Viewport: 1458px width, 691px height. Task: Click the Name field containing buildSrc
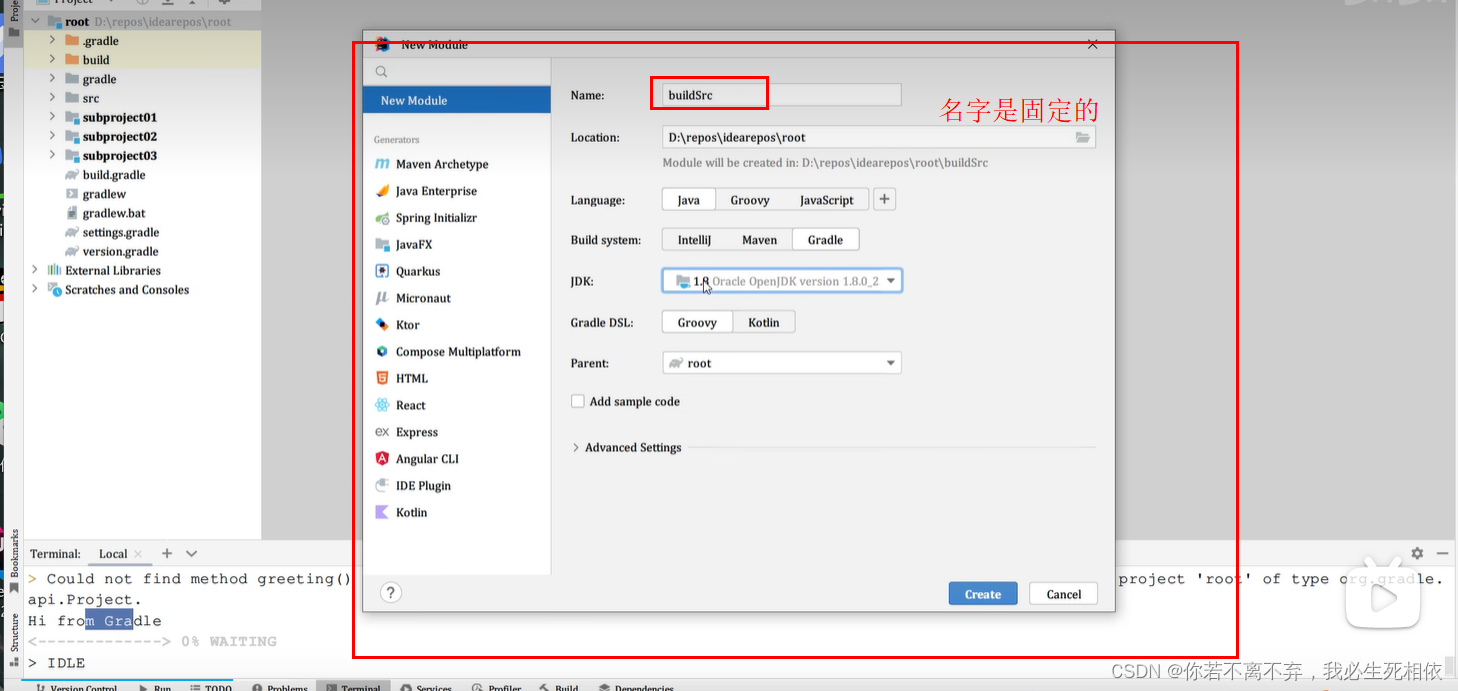tap(782, 95)
